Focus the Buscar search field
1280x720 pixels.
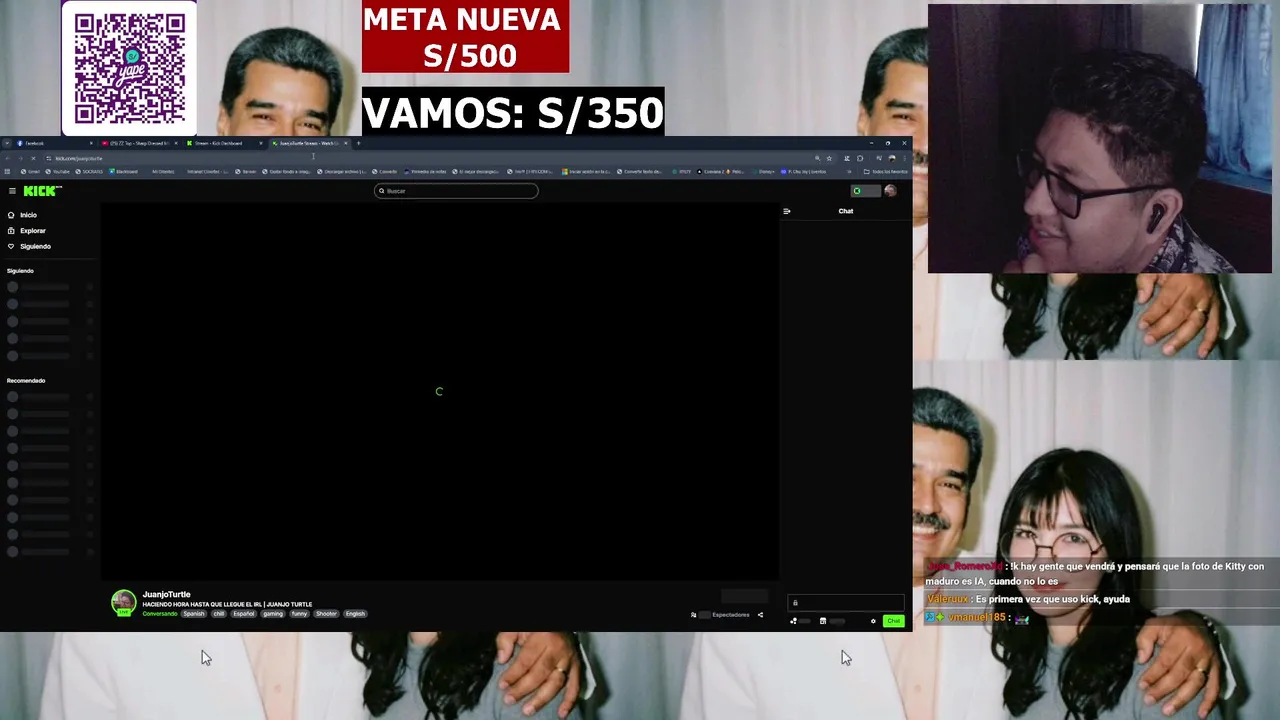[456, 191]
